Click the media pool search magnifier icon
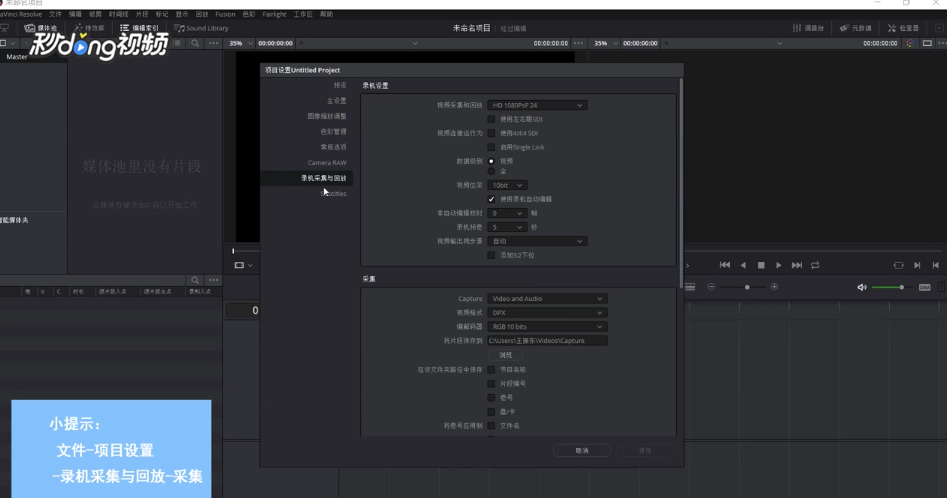This screenshot has width=947, height=498. (x=195, y=43)
